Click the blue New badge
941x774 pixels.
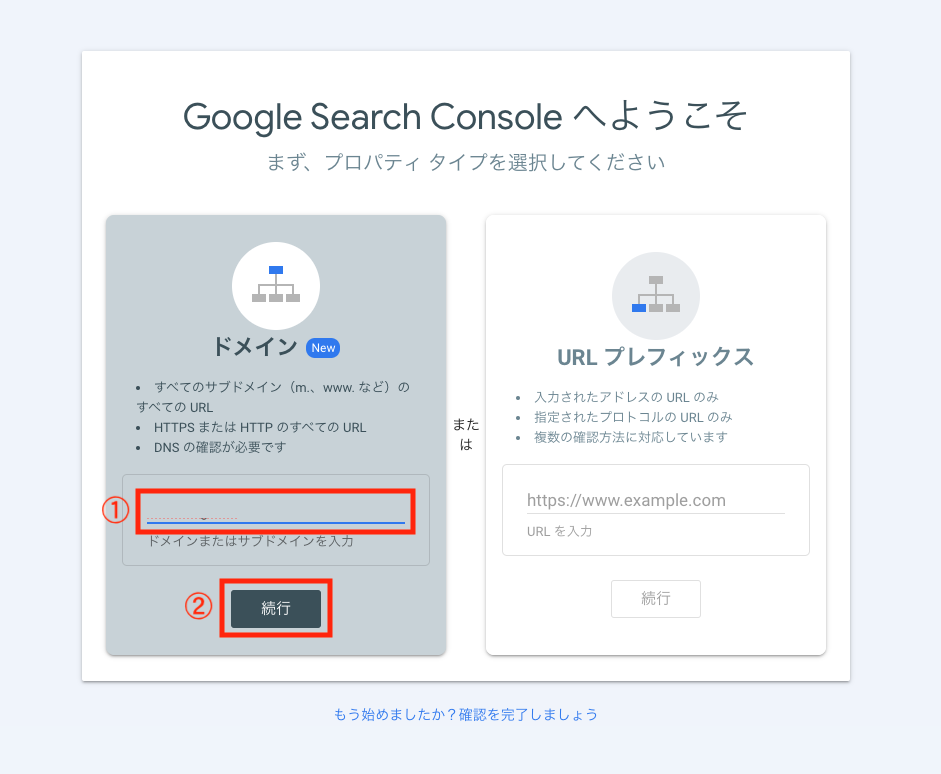(323, 348)
